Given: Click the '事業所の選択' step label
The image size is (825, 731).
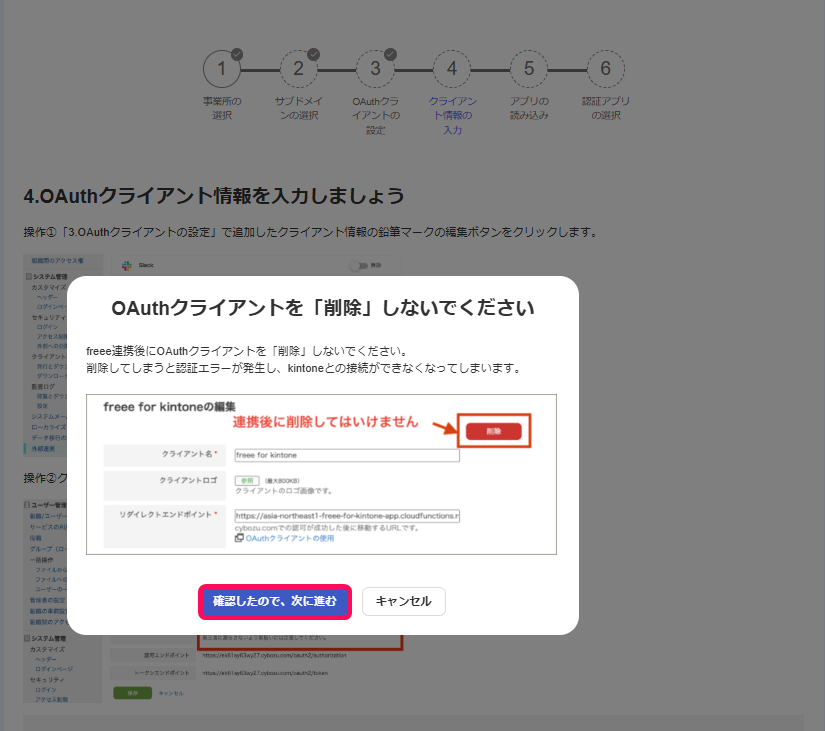Looking at the screenshot, I should [222, 108].
